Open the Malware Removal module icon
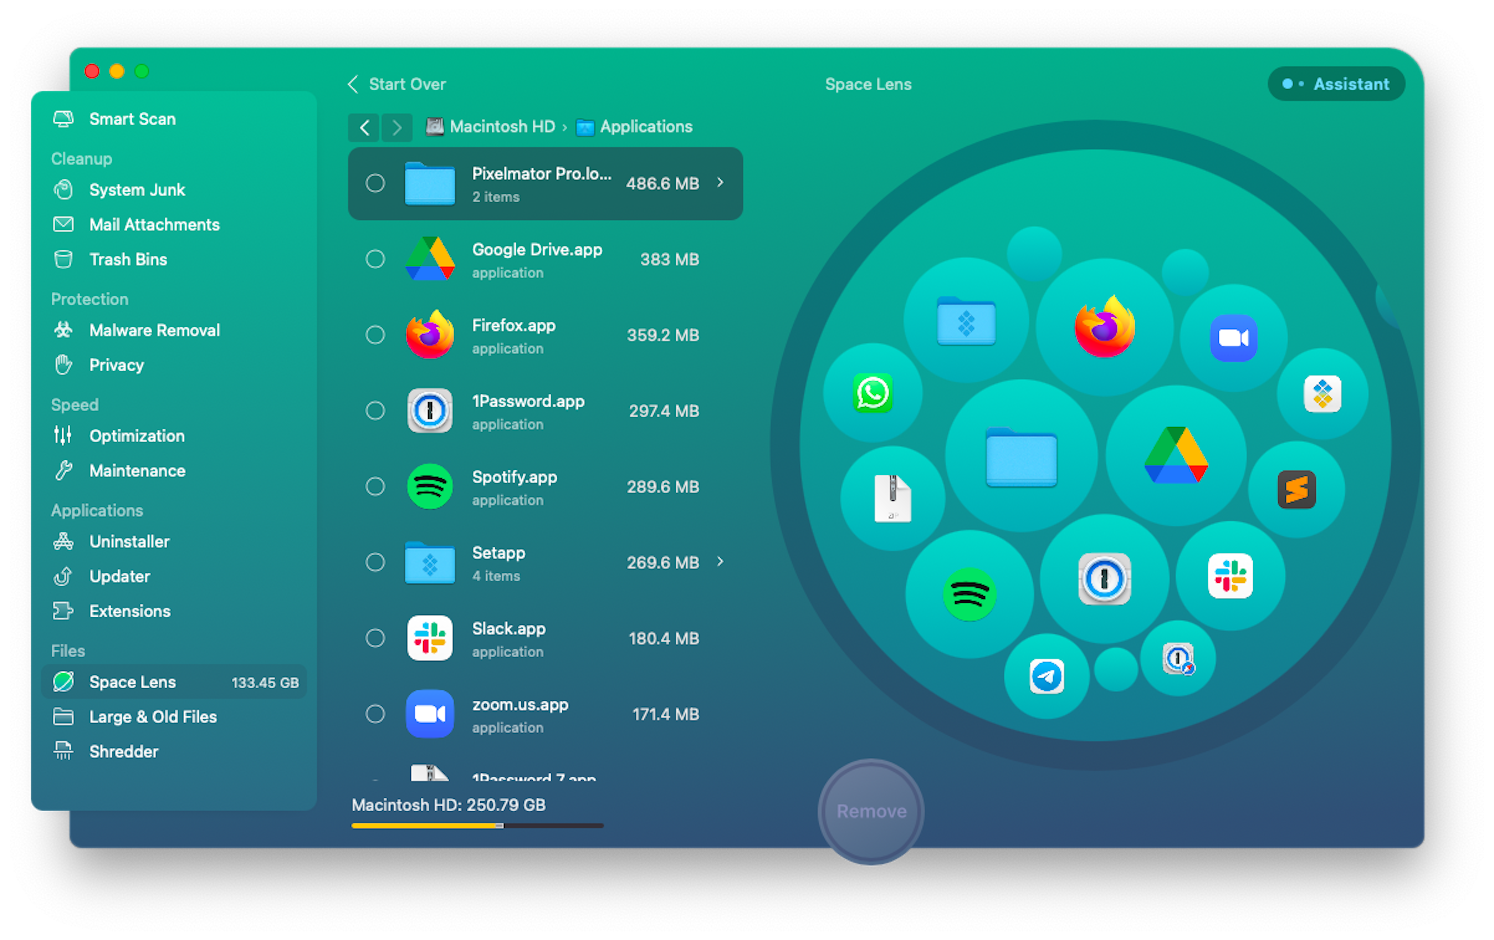The width and height of the screenshot is (1494, 940). pyautogui.click(x=64, y=330)
